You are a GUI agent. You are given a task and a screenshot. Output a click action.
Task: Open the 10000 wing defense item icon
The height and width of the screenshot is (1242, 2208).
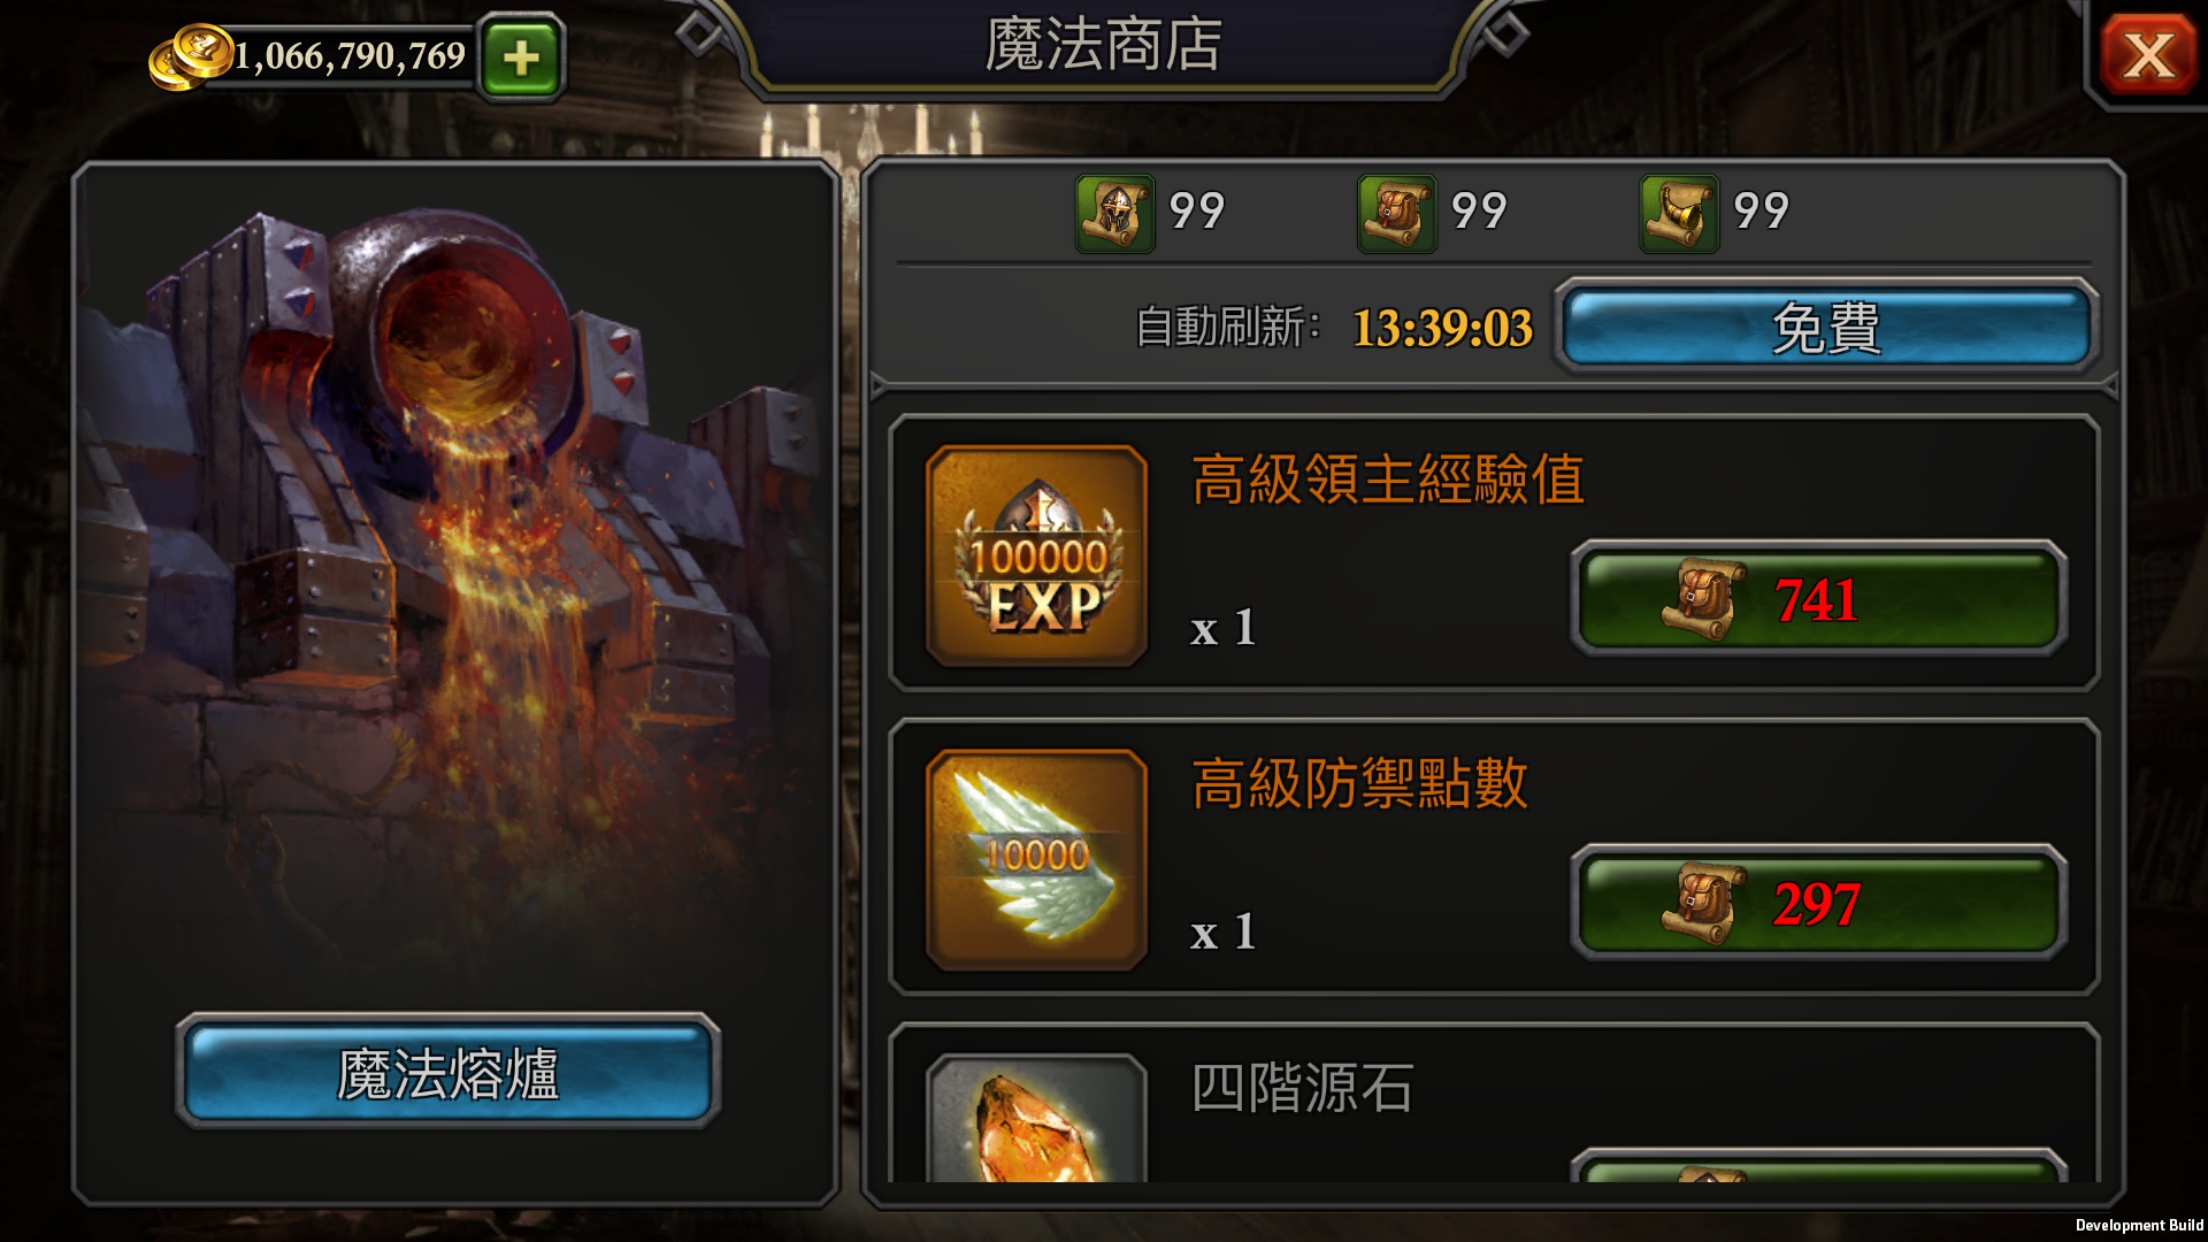pyautogui.click(x=1037, y=859)
